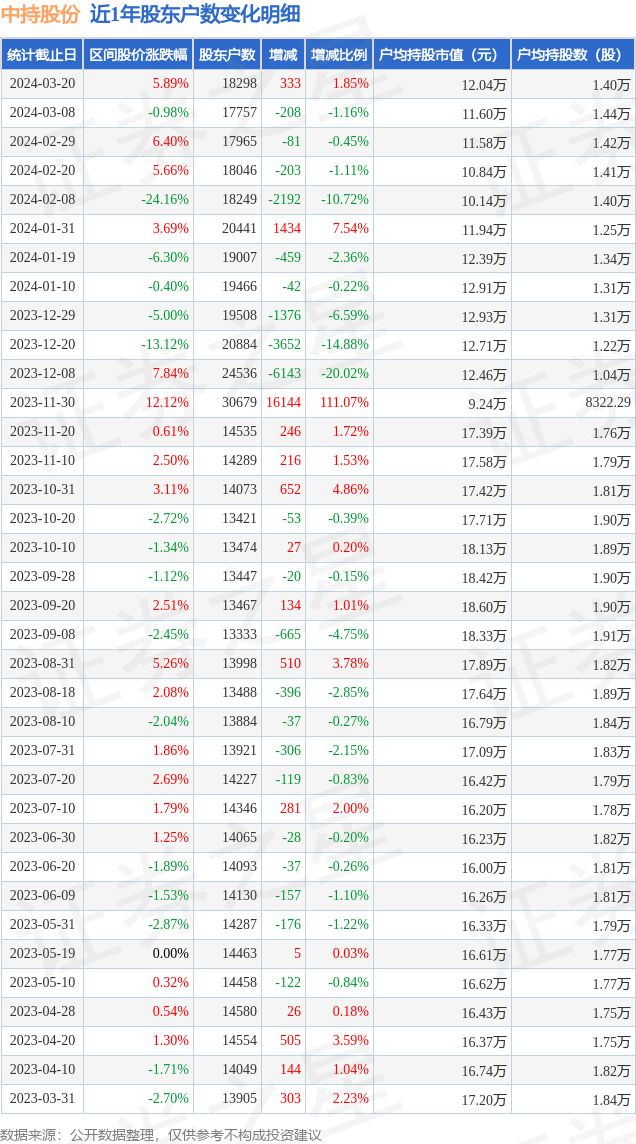This screenshot has height=1144, width=636.
Task: Click the 数据来源 footer disclaimer text
Action: click(161, 1134)
